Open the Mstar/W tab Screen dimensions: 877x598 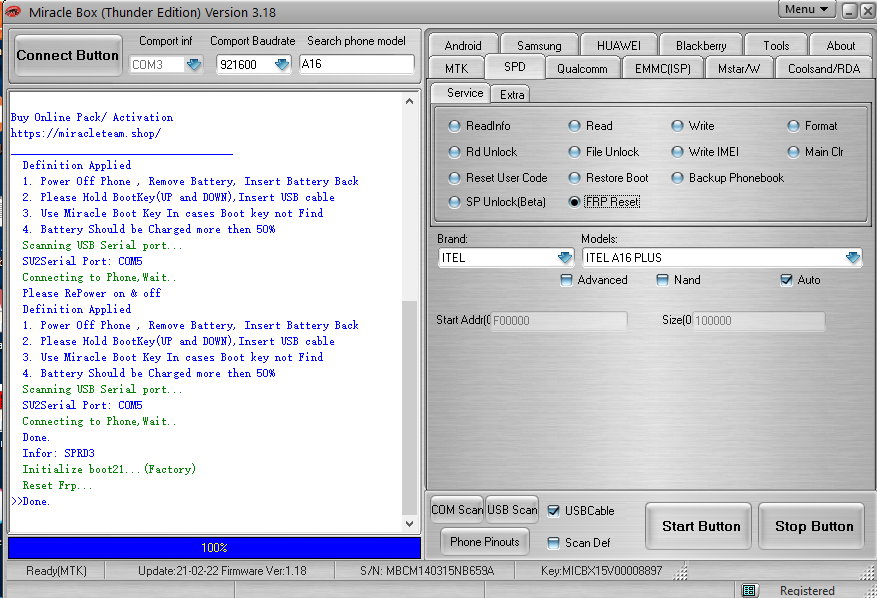click(x=739, y=68)
